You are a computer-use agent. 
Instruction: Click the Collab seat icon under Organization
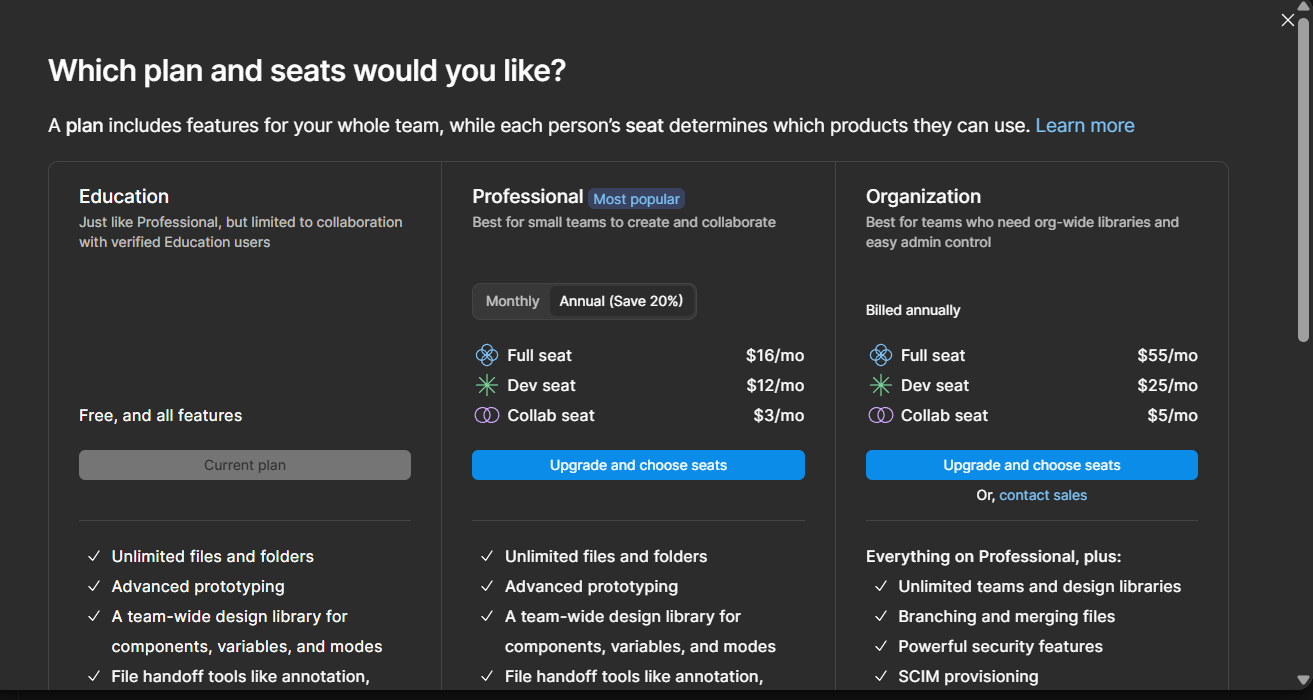(880, 415)
